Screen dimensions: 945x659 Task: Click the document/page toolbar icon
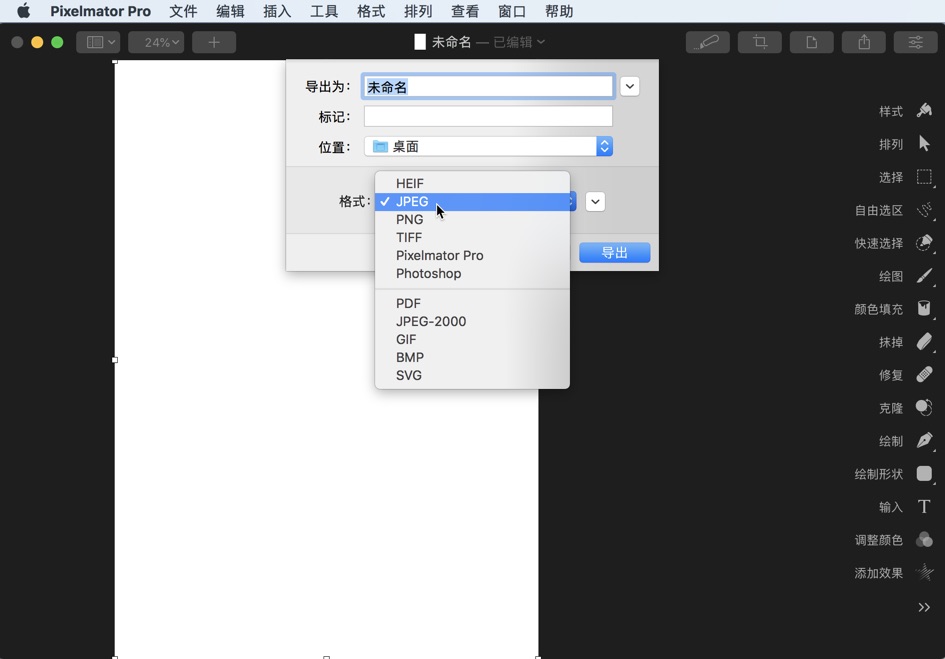(812, 42)
